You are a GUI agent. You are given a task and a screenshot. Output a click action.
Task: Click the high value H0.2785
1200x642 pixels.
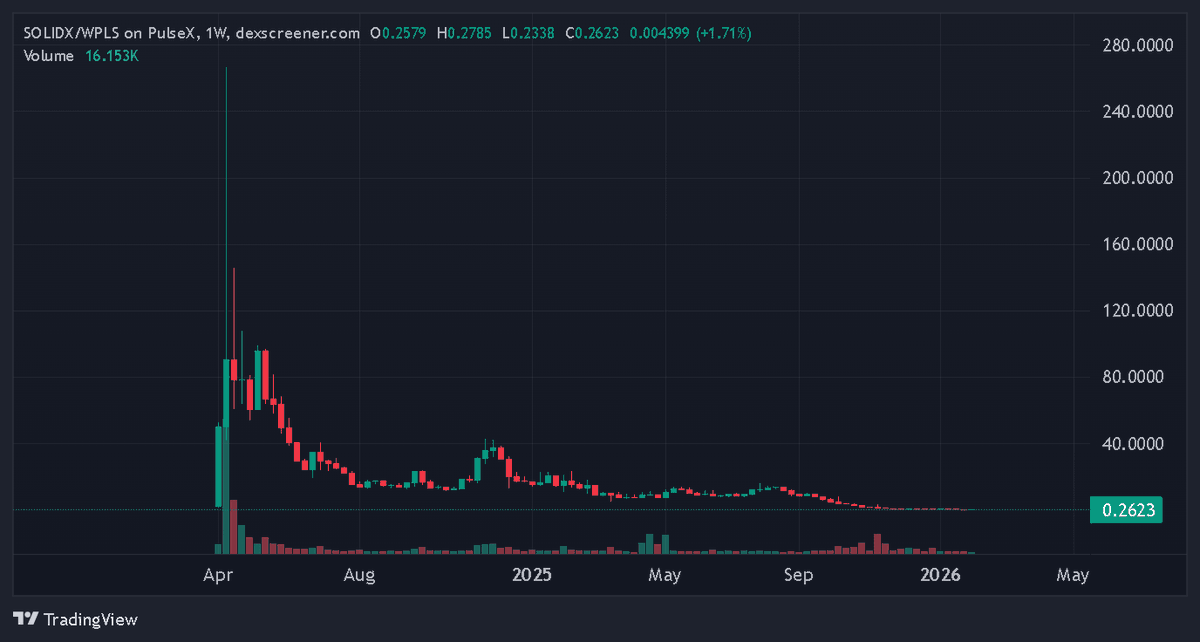[x=463, y=33]
